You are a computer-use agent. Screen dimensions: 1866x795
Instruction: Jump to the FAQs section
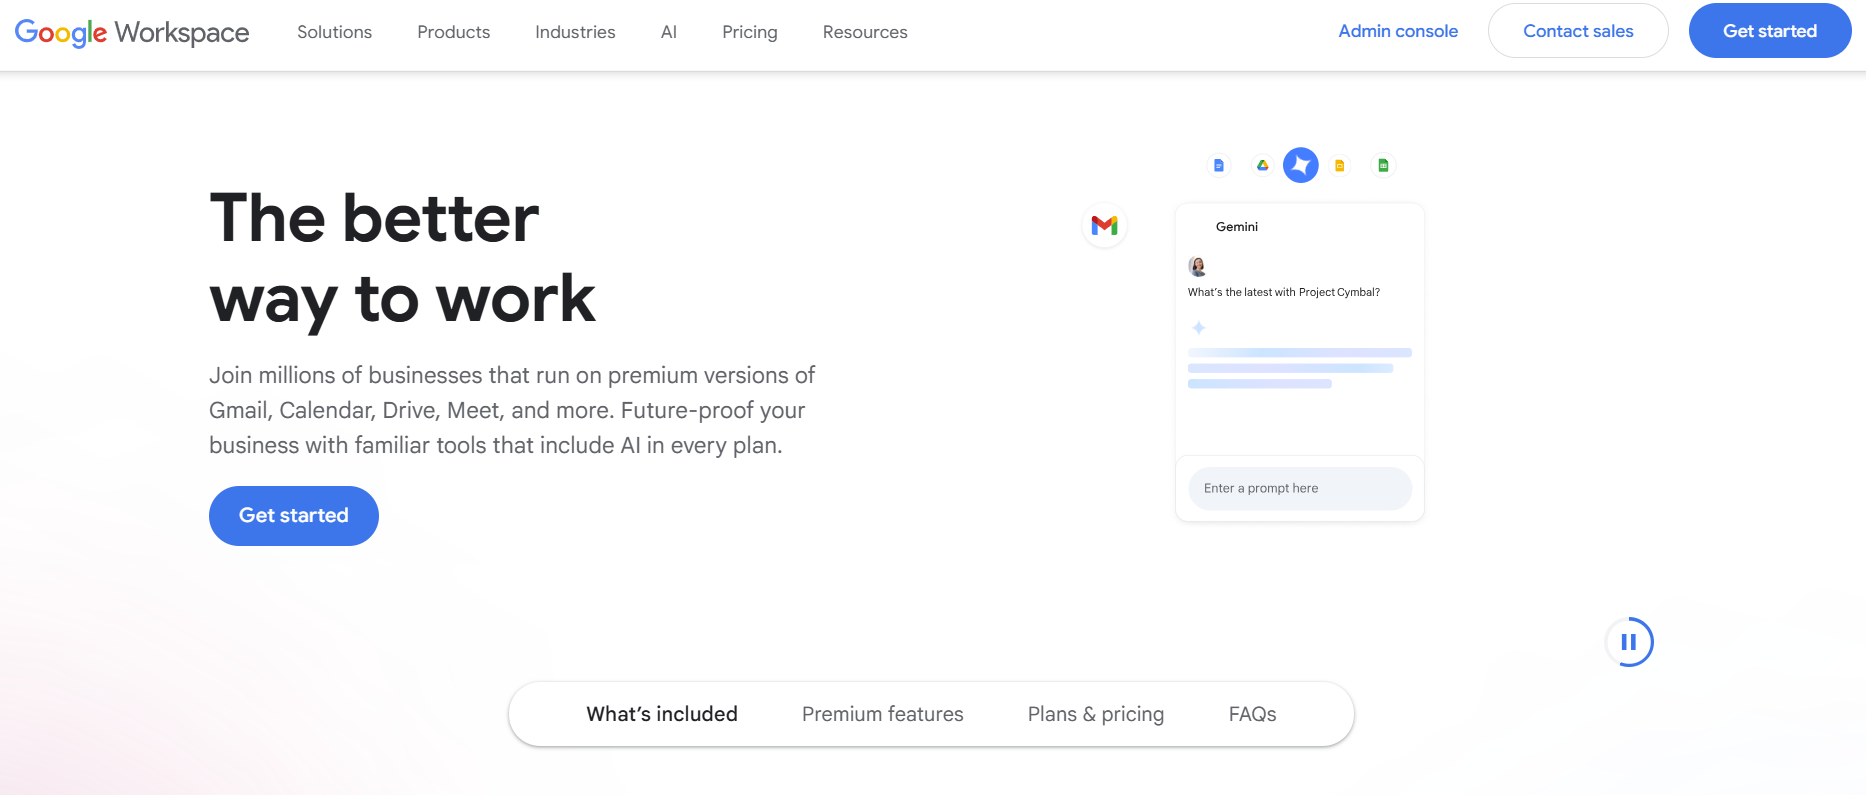click(1253, 714)
